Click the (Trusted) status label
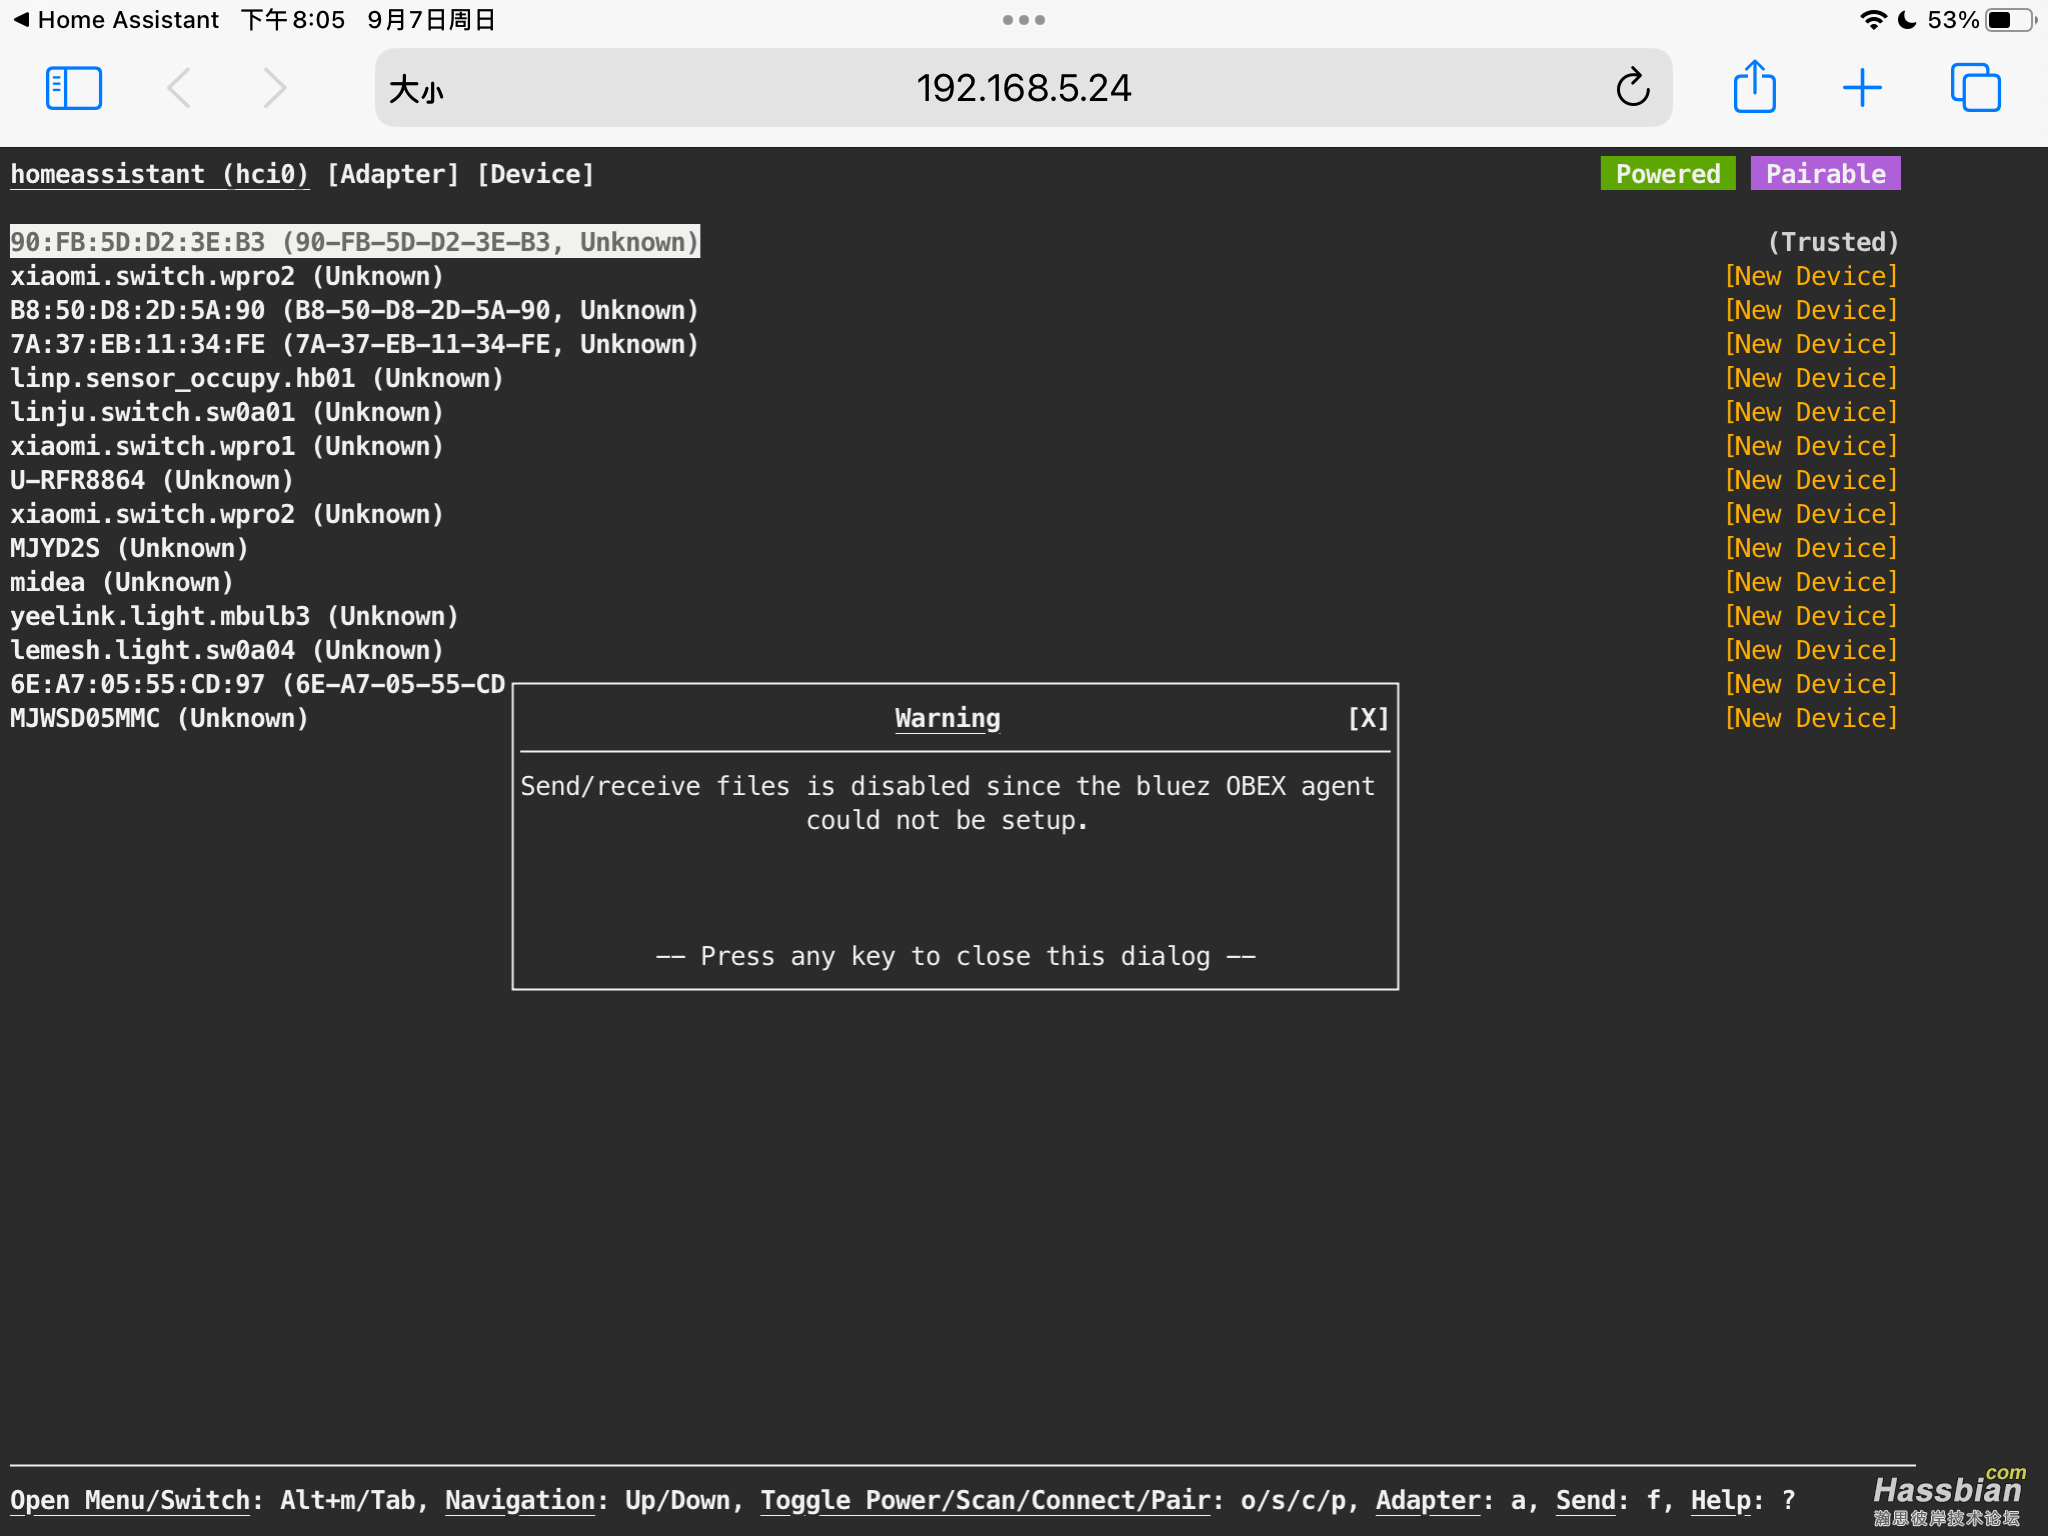The width and height of the screenshot is (2048, 1536). pos(1833,242)
